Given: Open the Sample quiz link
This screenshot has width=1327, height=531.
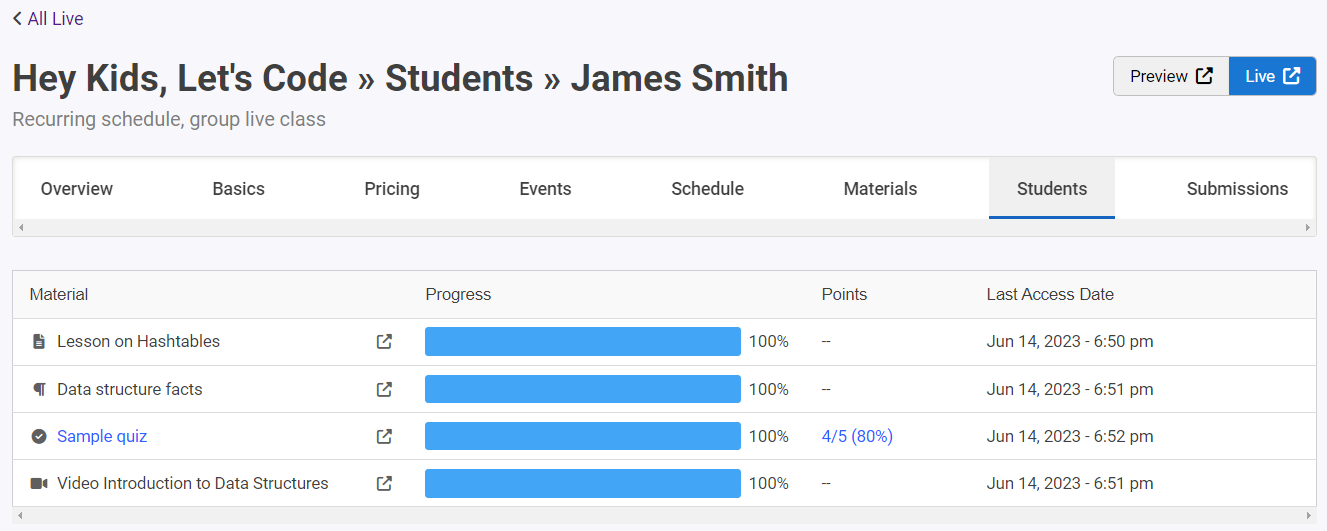Looking at the screenshot, I should tap(102, 436).
